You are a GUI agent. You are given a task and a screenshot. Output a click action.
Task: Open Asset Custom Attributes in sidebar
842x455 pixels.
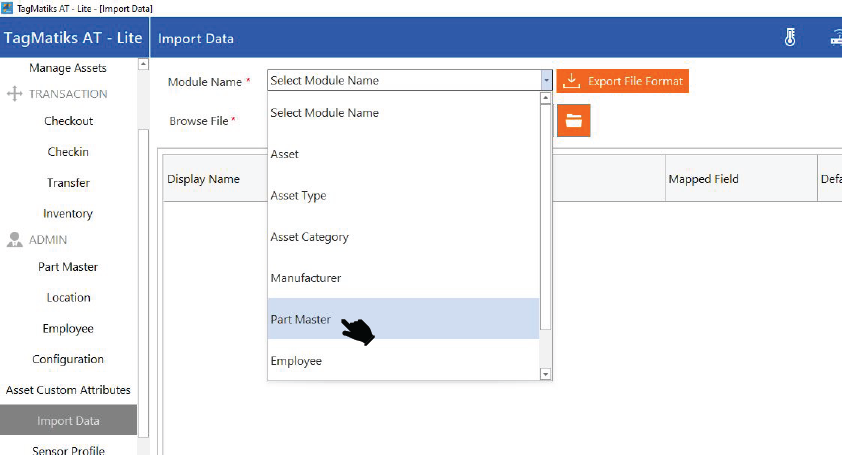[x=68, y=390]
